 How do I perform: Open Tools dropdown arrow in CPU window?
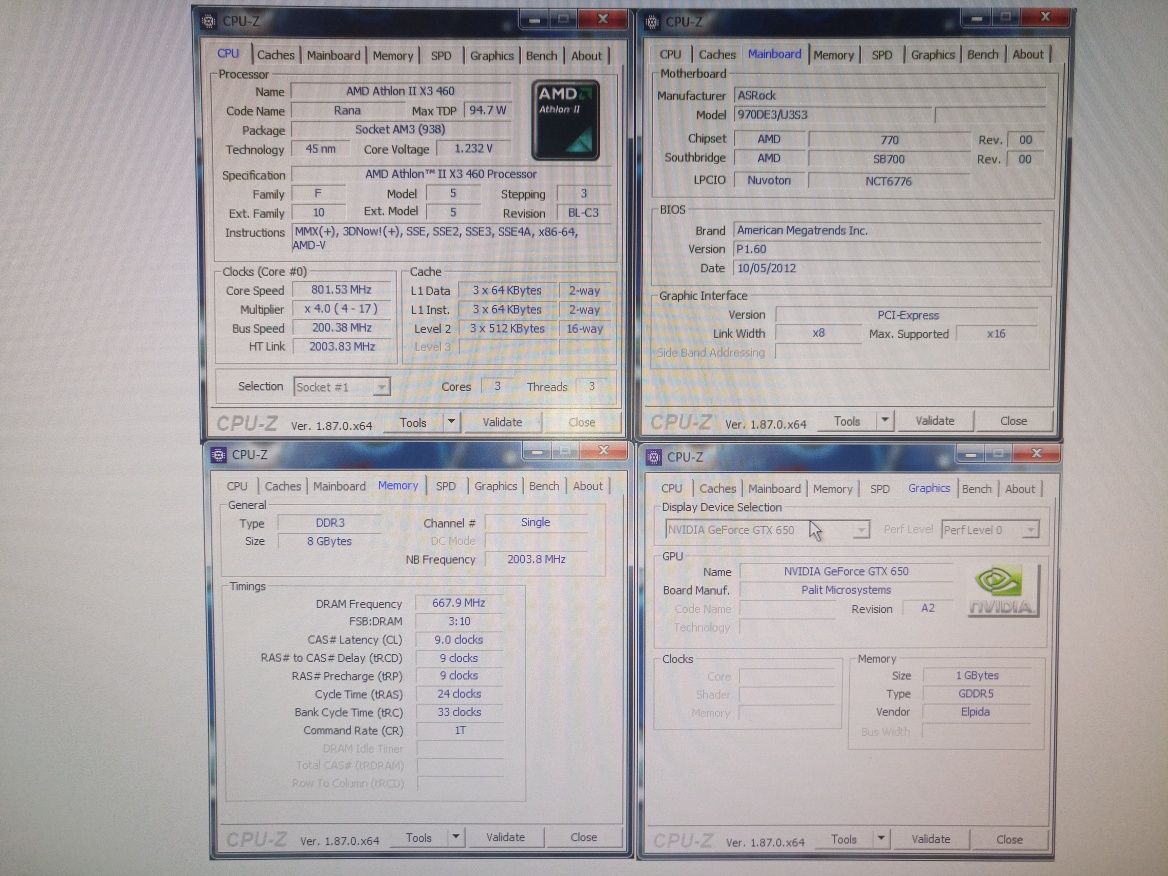pos(451,422)
